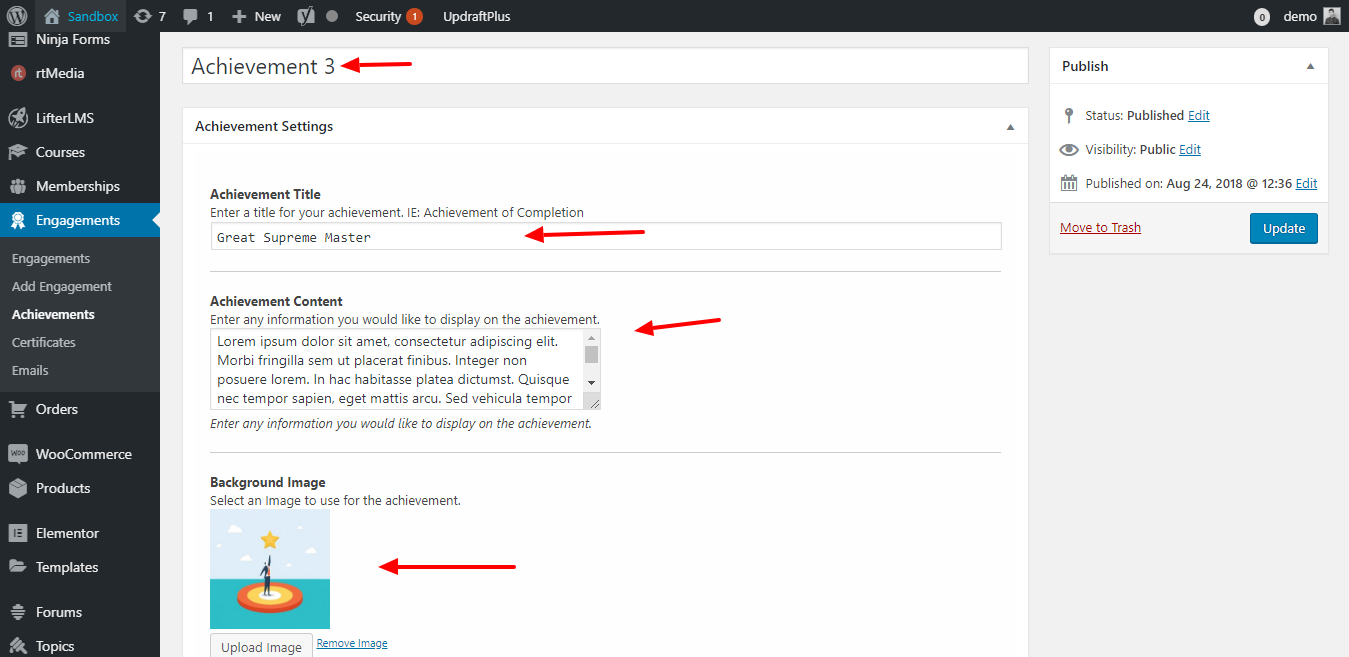This screenshot has height=657, width=1349.
Task: Click the Update button
Action: (x=1284, y=228)
